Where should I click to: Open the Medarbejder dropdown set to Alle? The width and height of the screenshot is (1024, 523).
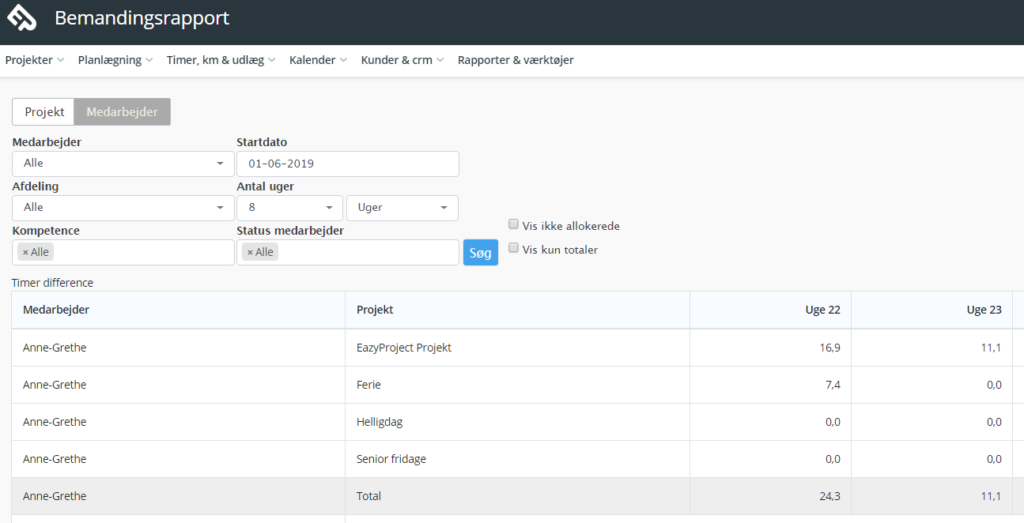click(x=123, y=163)
